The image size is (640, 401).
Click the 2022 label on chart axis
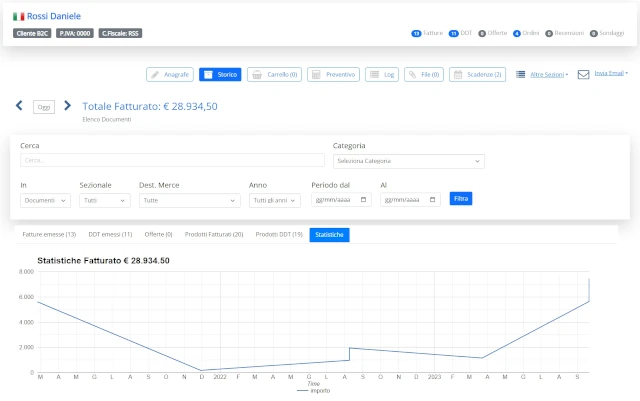tap(220, 377)
